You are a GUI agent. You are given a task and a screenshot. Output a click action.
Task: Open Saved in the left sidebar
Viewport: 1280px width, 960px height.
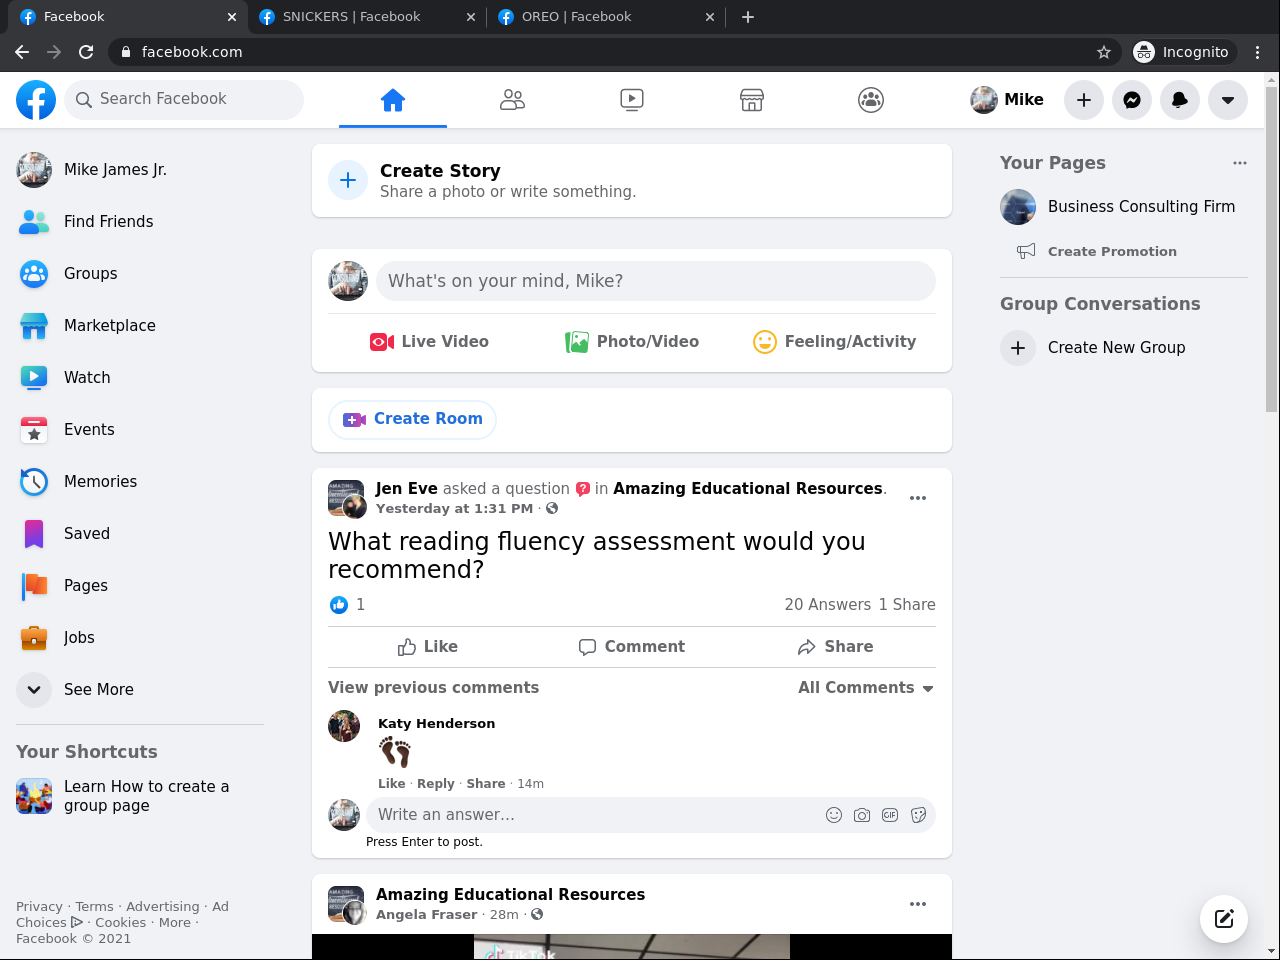[140, 534]
